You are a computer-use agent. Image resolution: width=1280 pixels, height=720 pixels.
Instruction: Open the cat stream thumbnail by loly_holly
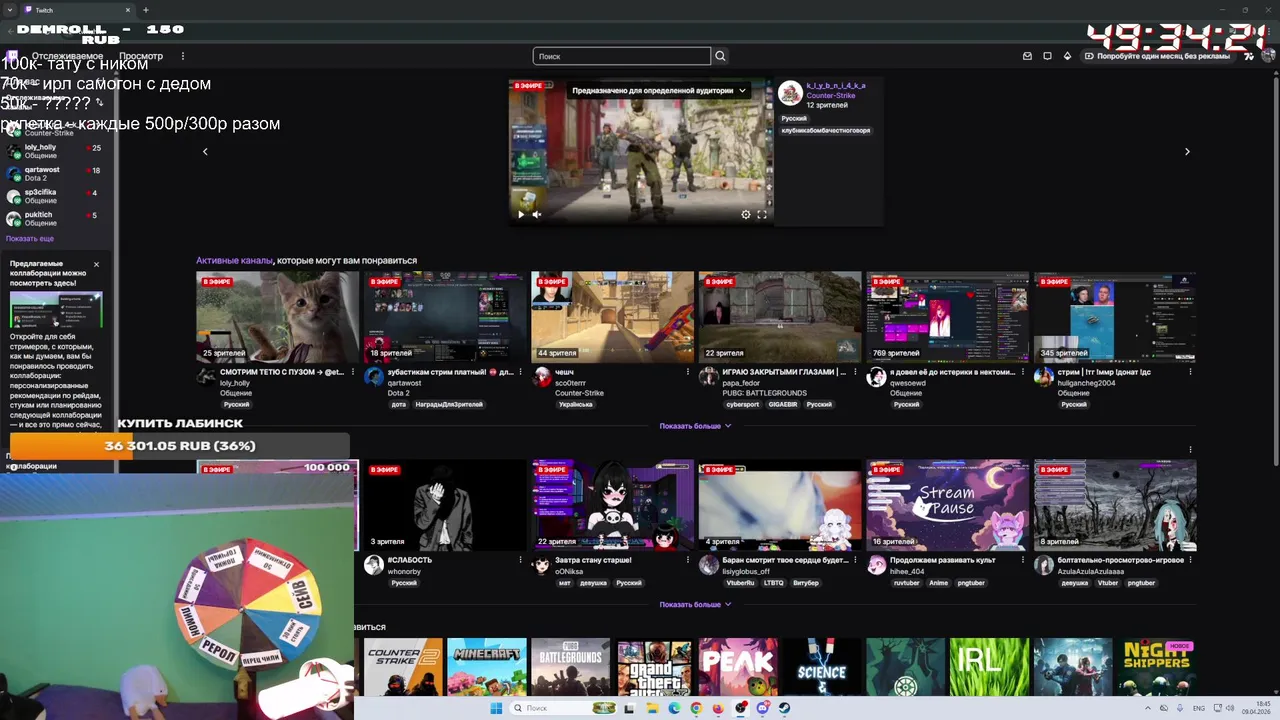point(277,317)
